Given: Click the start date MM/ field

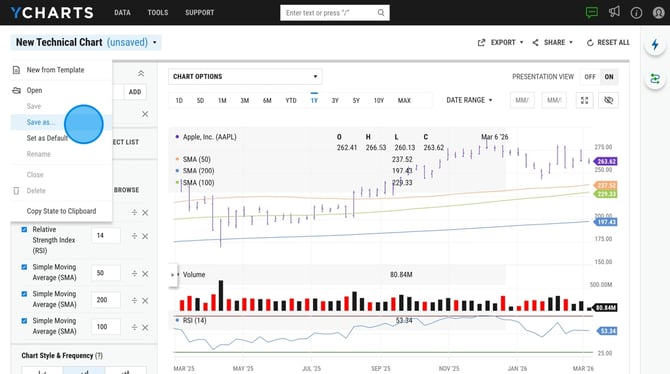Looking at the screenshot, I should (x=522, y=100).
